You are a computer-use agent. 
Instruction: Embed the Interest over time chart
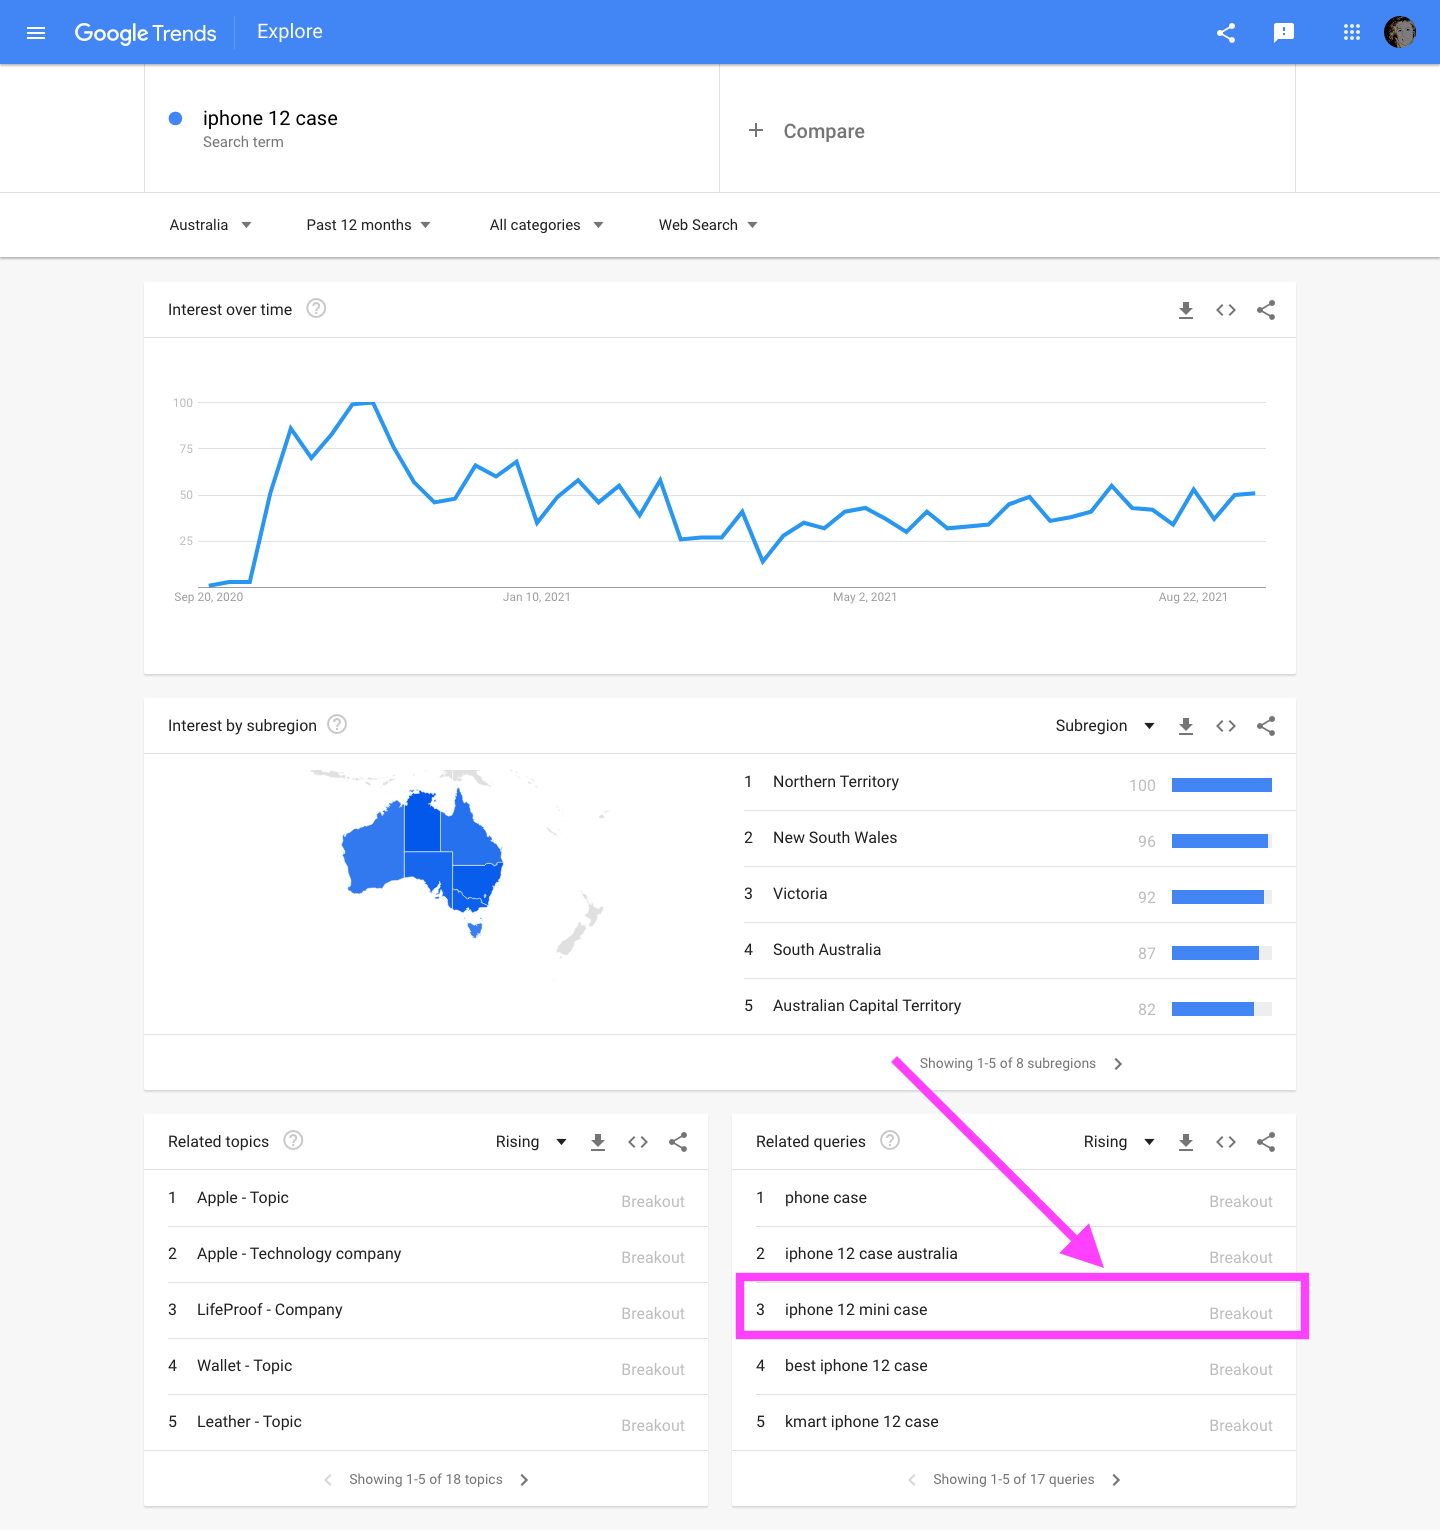point(1226,310)
